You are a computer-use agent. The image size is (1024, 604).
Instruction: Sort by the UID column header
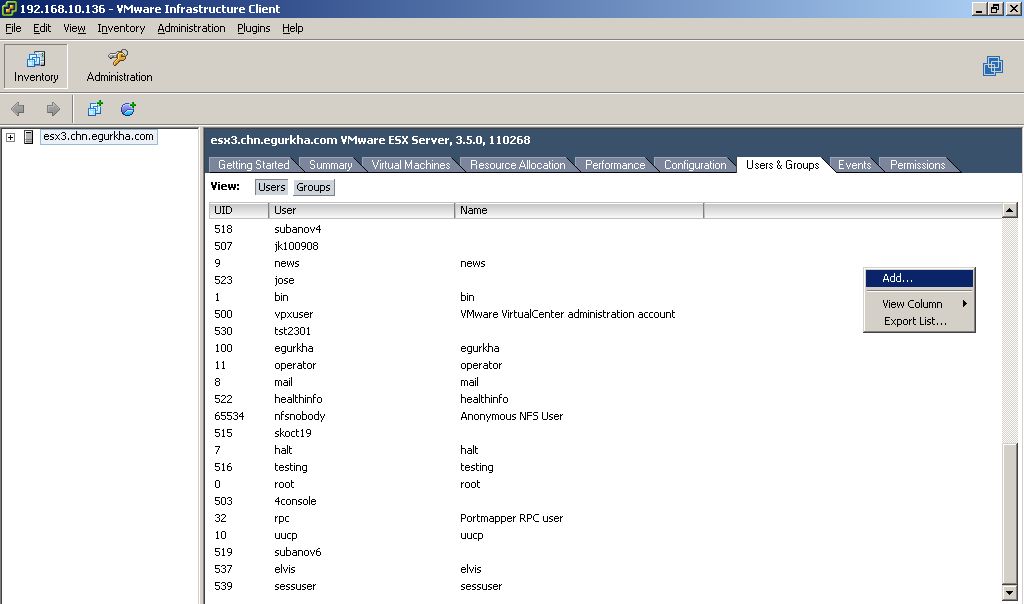pos(238,210)
